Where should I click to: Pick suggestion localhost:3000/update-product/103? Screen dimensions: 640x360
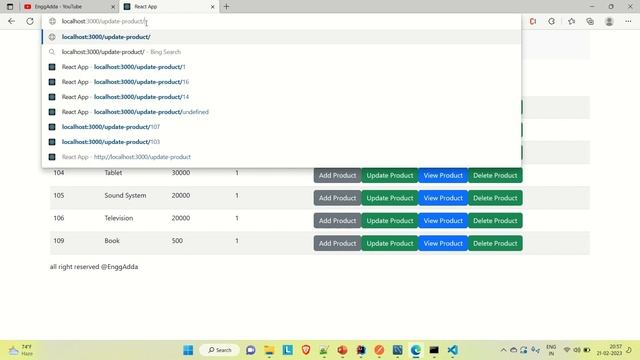pyautogui.click(x=281, y=142)
